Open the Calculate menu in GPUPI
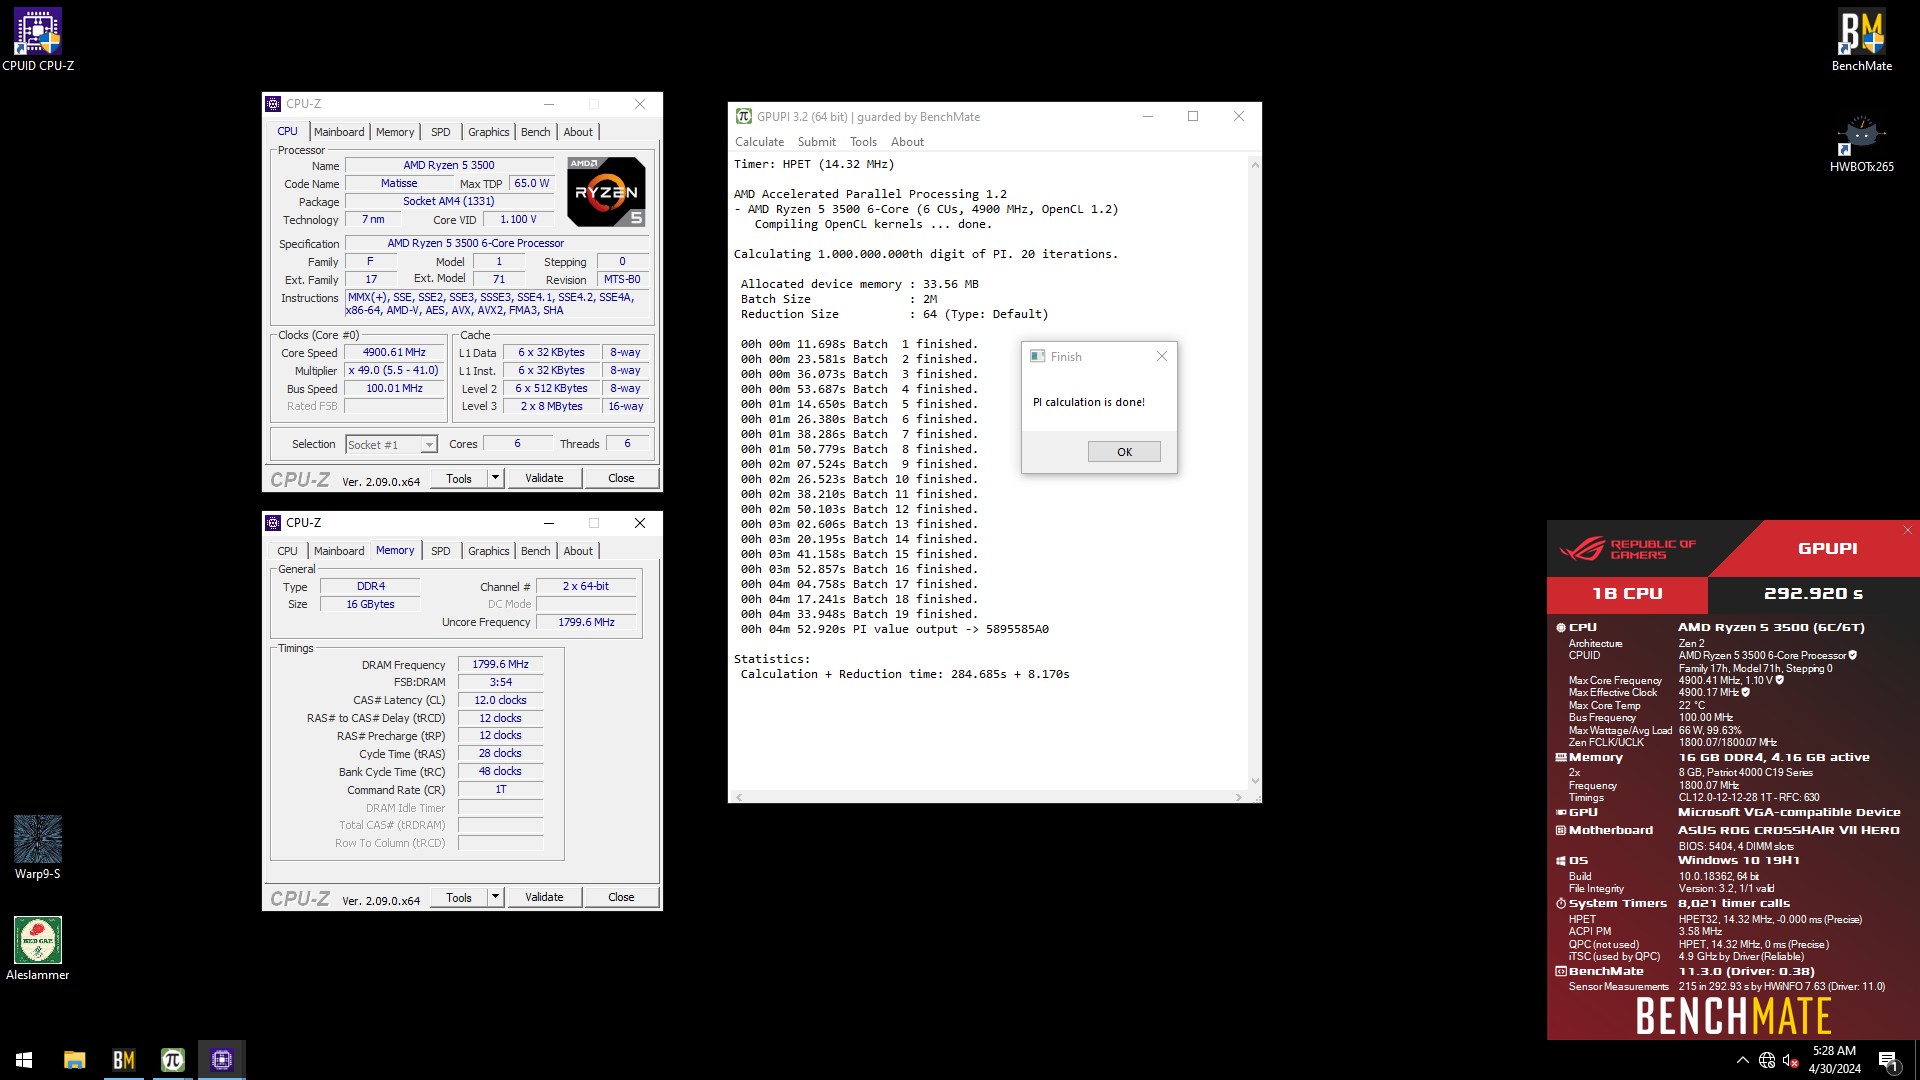 [x=759, y=142]
